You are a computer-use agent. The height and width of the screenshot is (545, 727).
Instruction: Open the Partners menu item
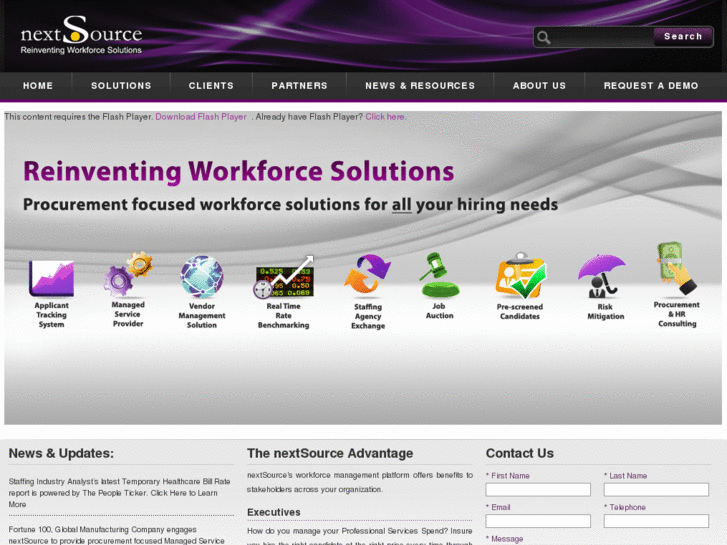[x=300, y=86]
